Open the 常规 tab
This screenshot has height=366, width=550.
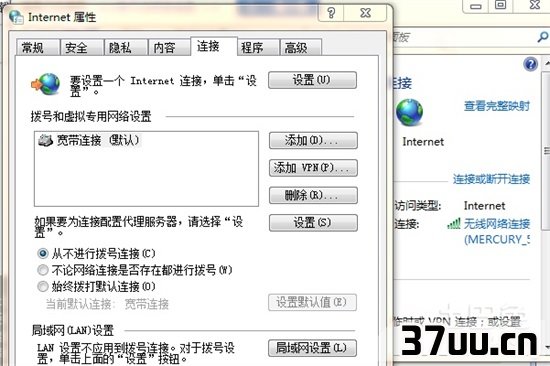pos(38,48)
